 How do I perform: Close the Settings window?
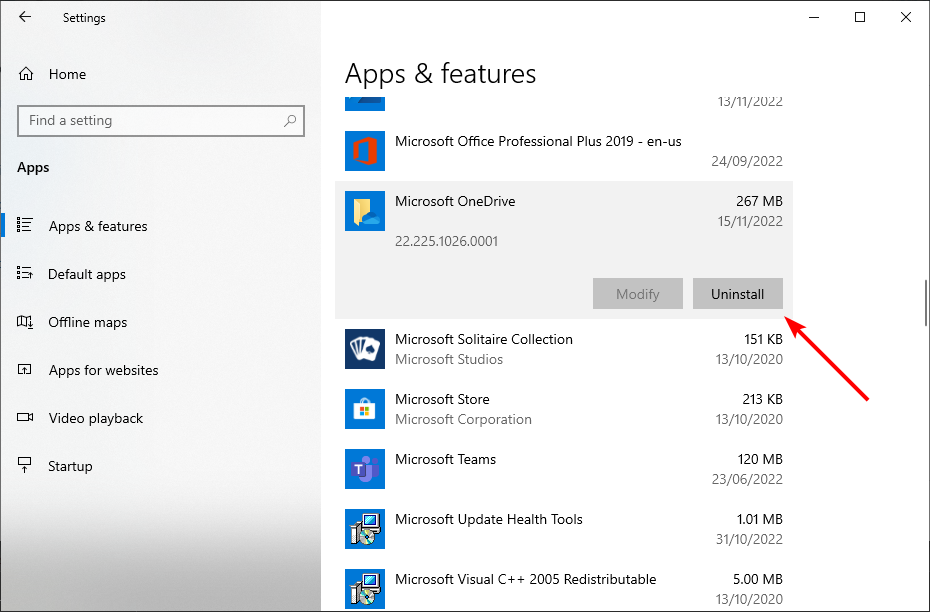click(x=906, y=17)
